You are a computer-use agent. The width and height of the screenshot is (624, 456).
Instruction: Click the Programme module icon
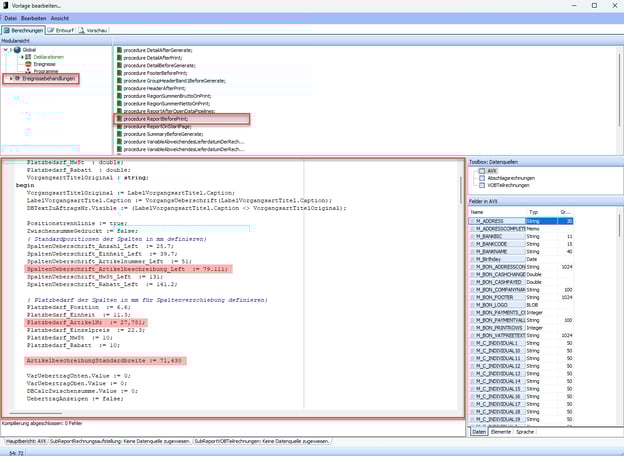coord(28,71)
